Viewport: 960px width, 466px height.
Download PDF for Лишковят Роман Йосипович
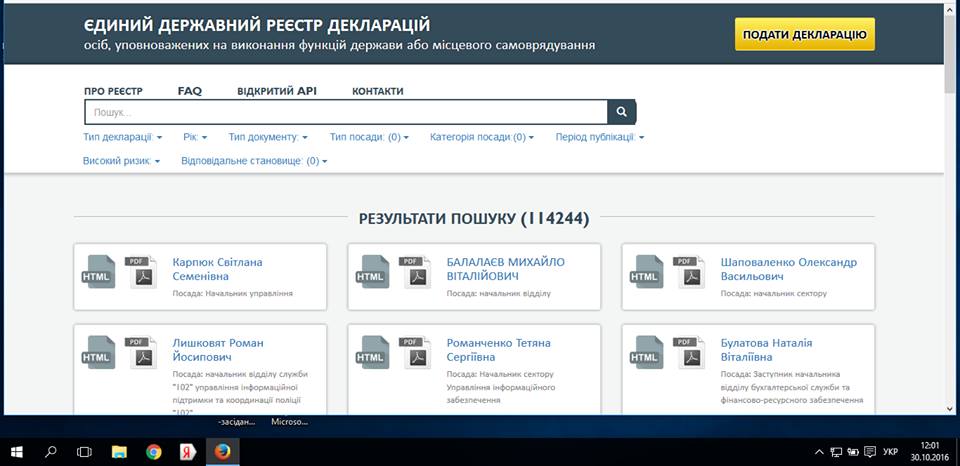[x=141, y=353]
